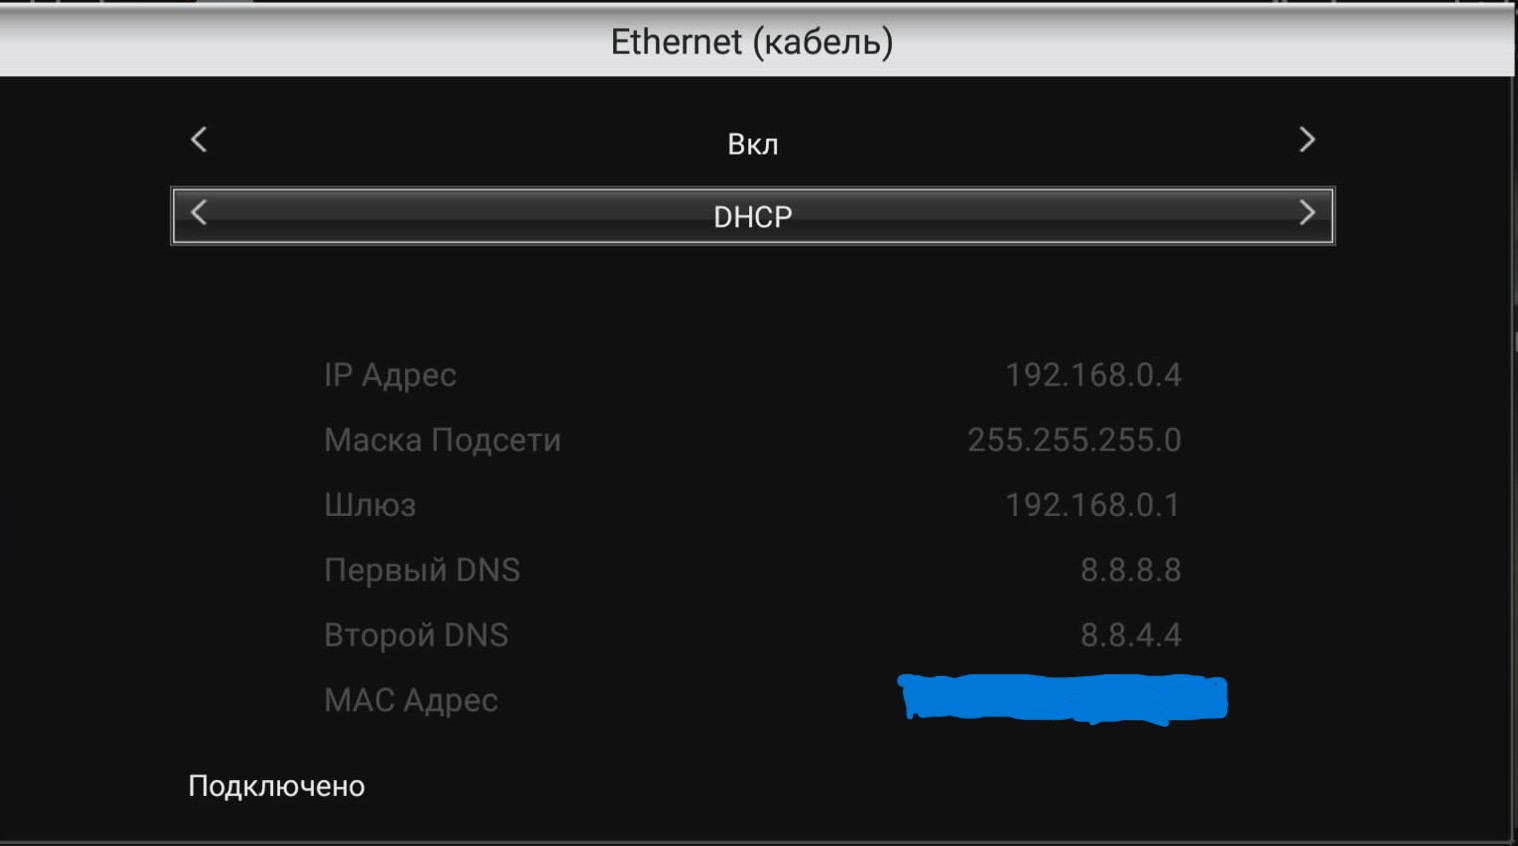1518x846 pixels.
Task: Click left arrow beside Вкл option
Action: click(199, 140)
